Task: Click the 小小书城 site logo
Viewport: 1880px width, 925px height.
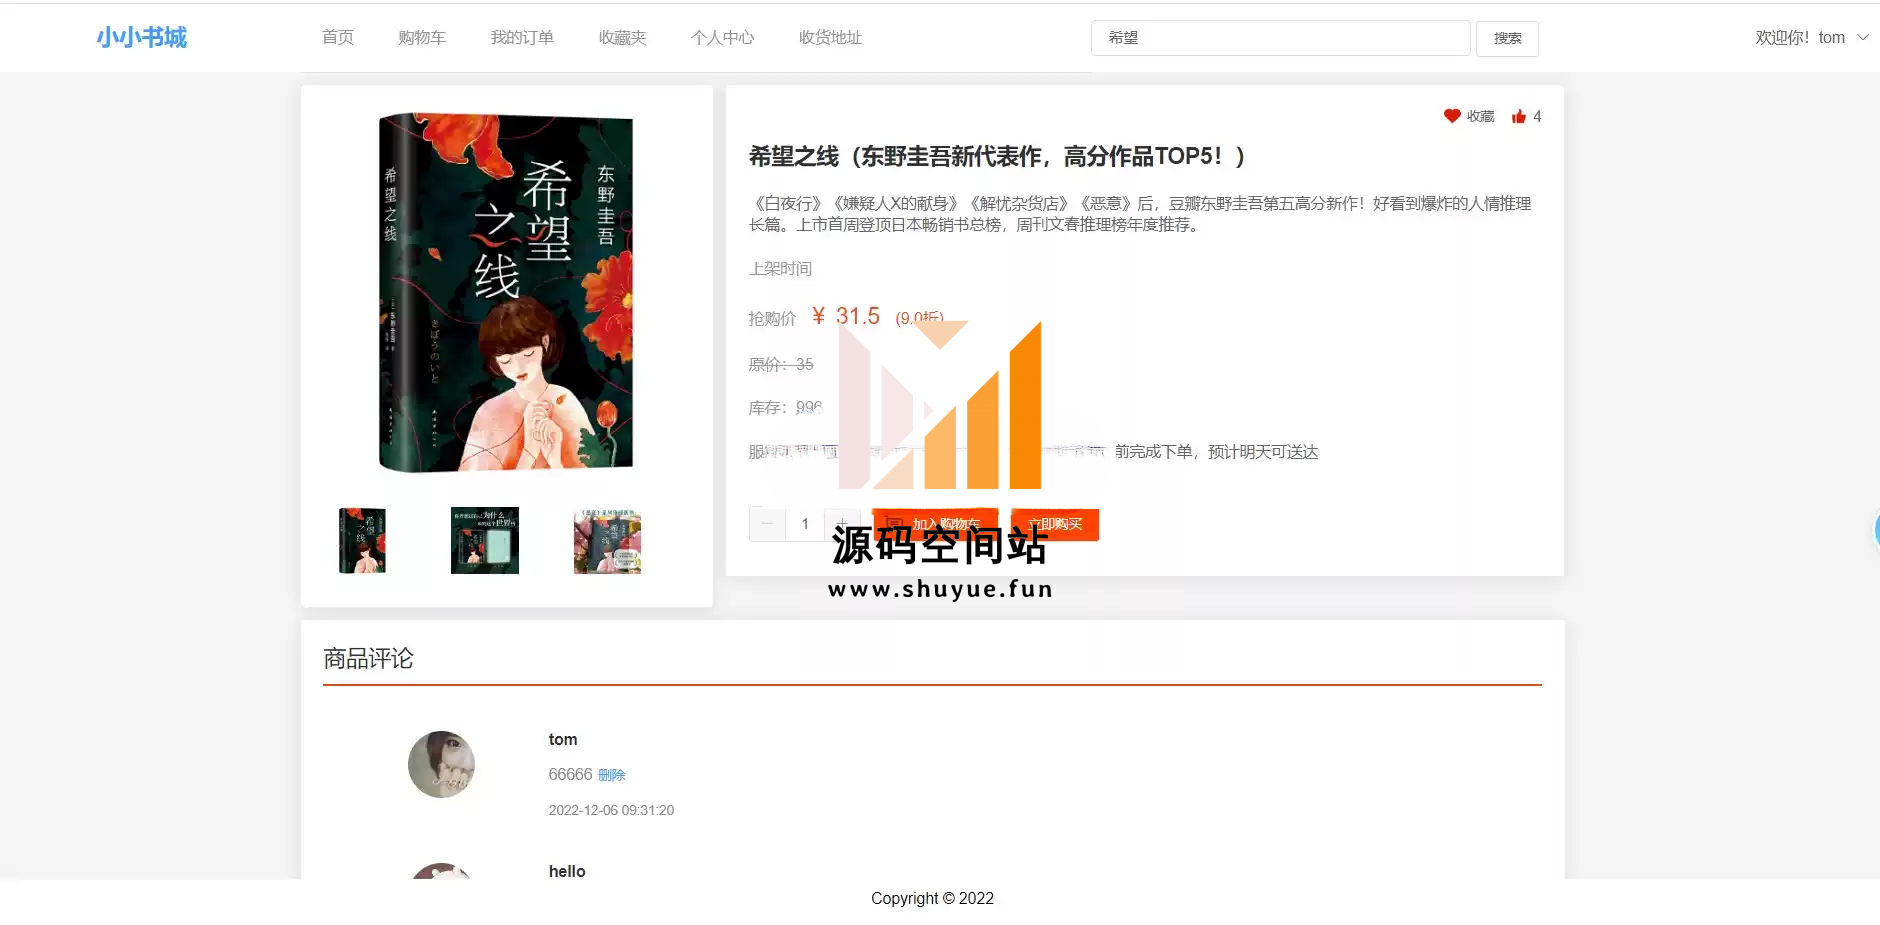Action: 141,38
